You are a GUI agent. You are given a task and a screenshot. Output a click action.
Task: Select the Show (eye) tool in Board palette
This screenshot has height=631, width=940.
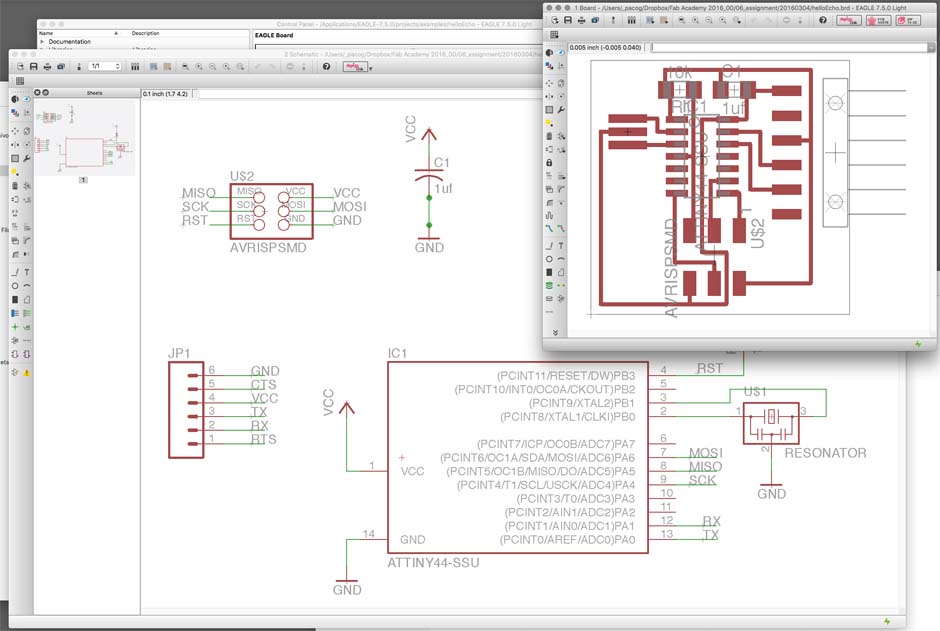pyautogui.click(x=561, y=53)
